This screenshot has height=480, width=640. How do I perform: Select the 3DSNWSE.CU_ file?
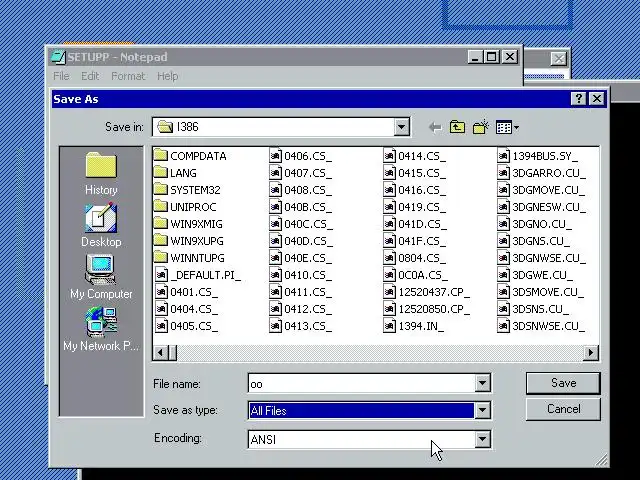[541, 326]
